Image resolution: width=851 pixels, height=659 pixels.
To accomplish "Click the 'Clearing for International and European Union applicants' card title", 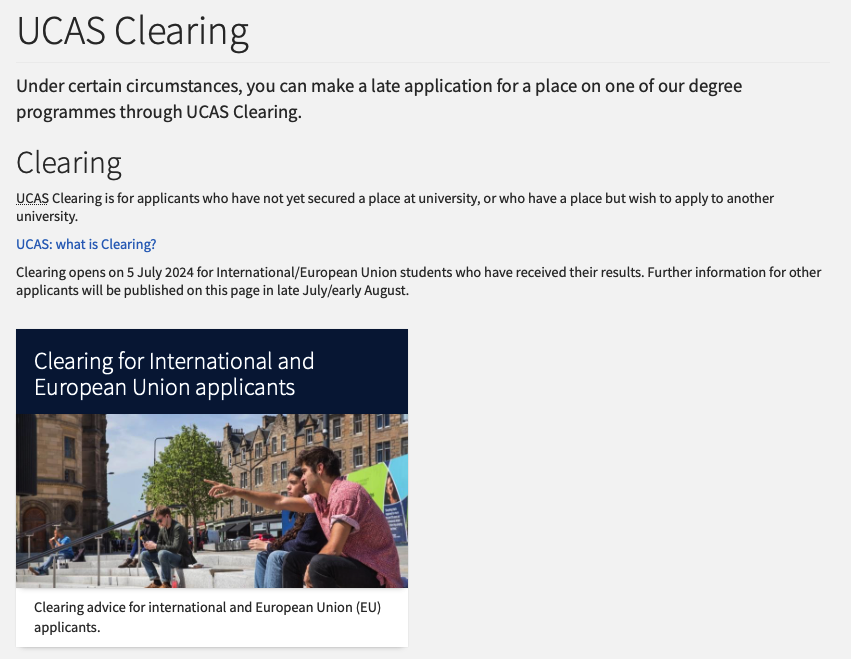I will pos(174,373).
